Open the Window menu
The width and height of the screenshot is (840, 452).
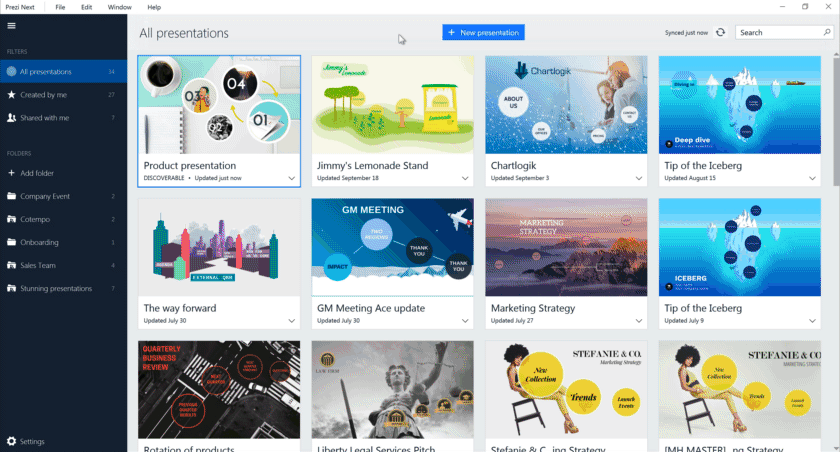(x=119, y=7)
